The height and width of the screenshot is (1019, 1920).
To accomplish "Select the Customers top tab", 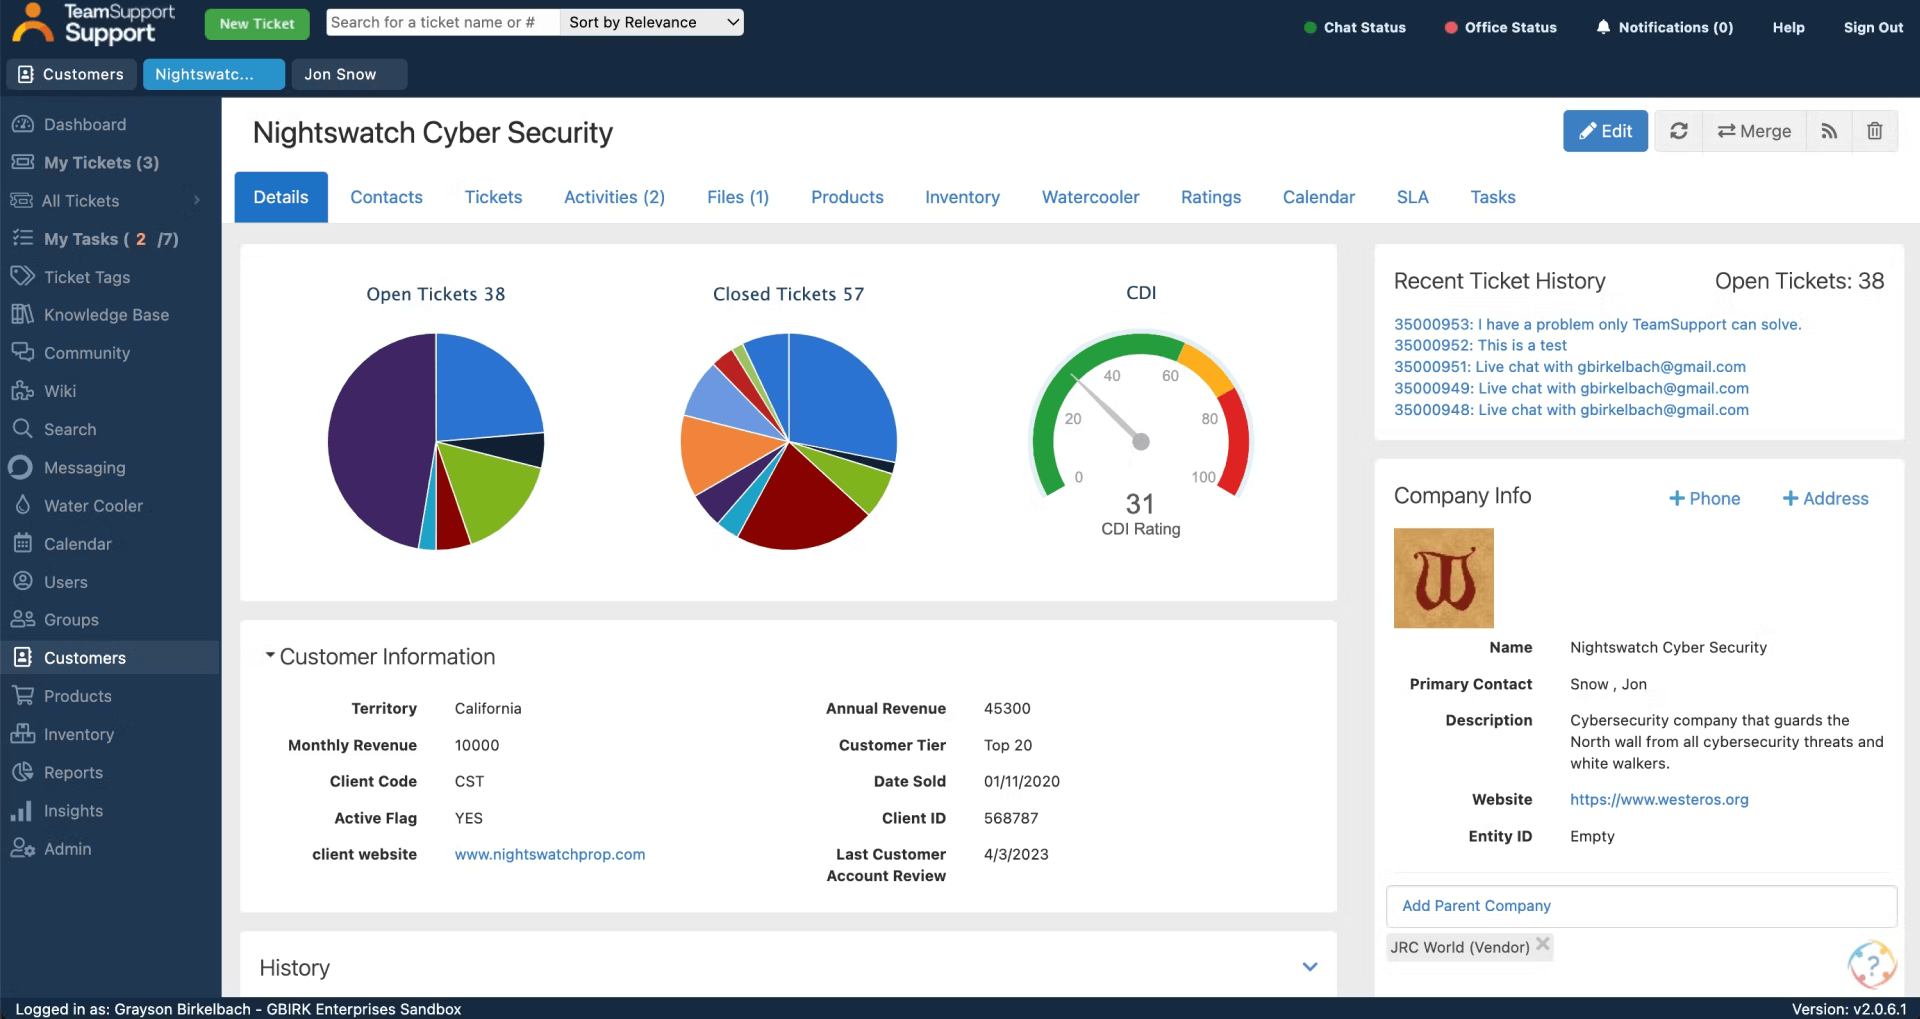I will [x=71, y=74].
